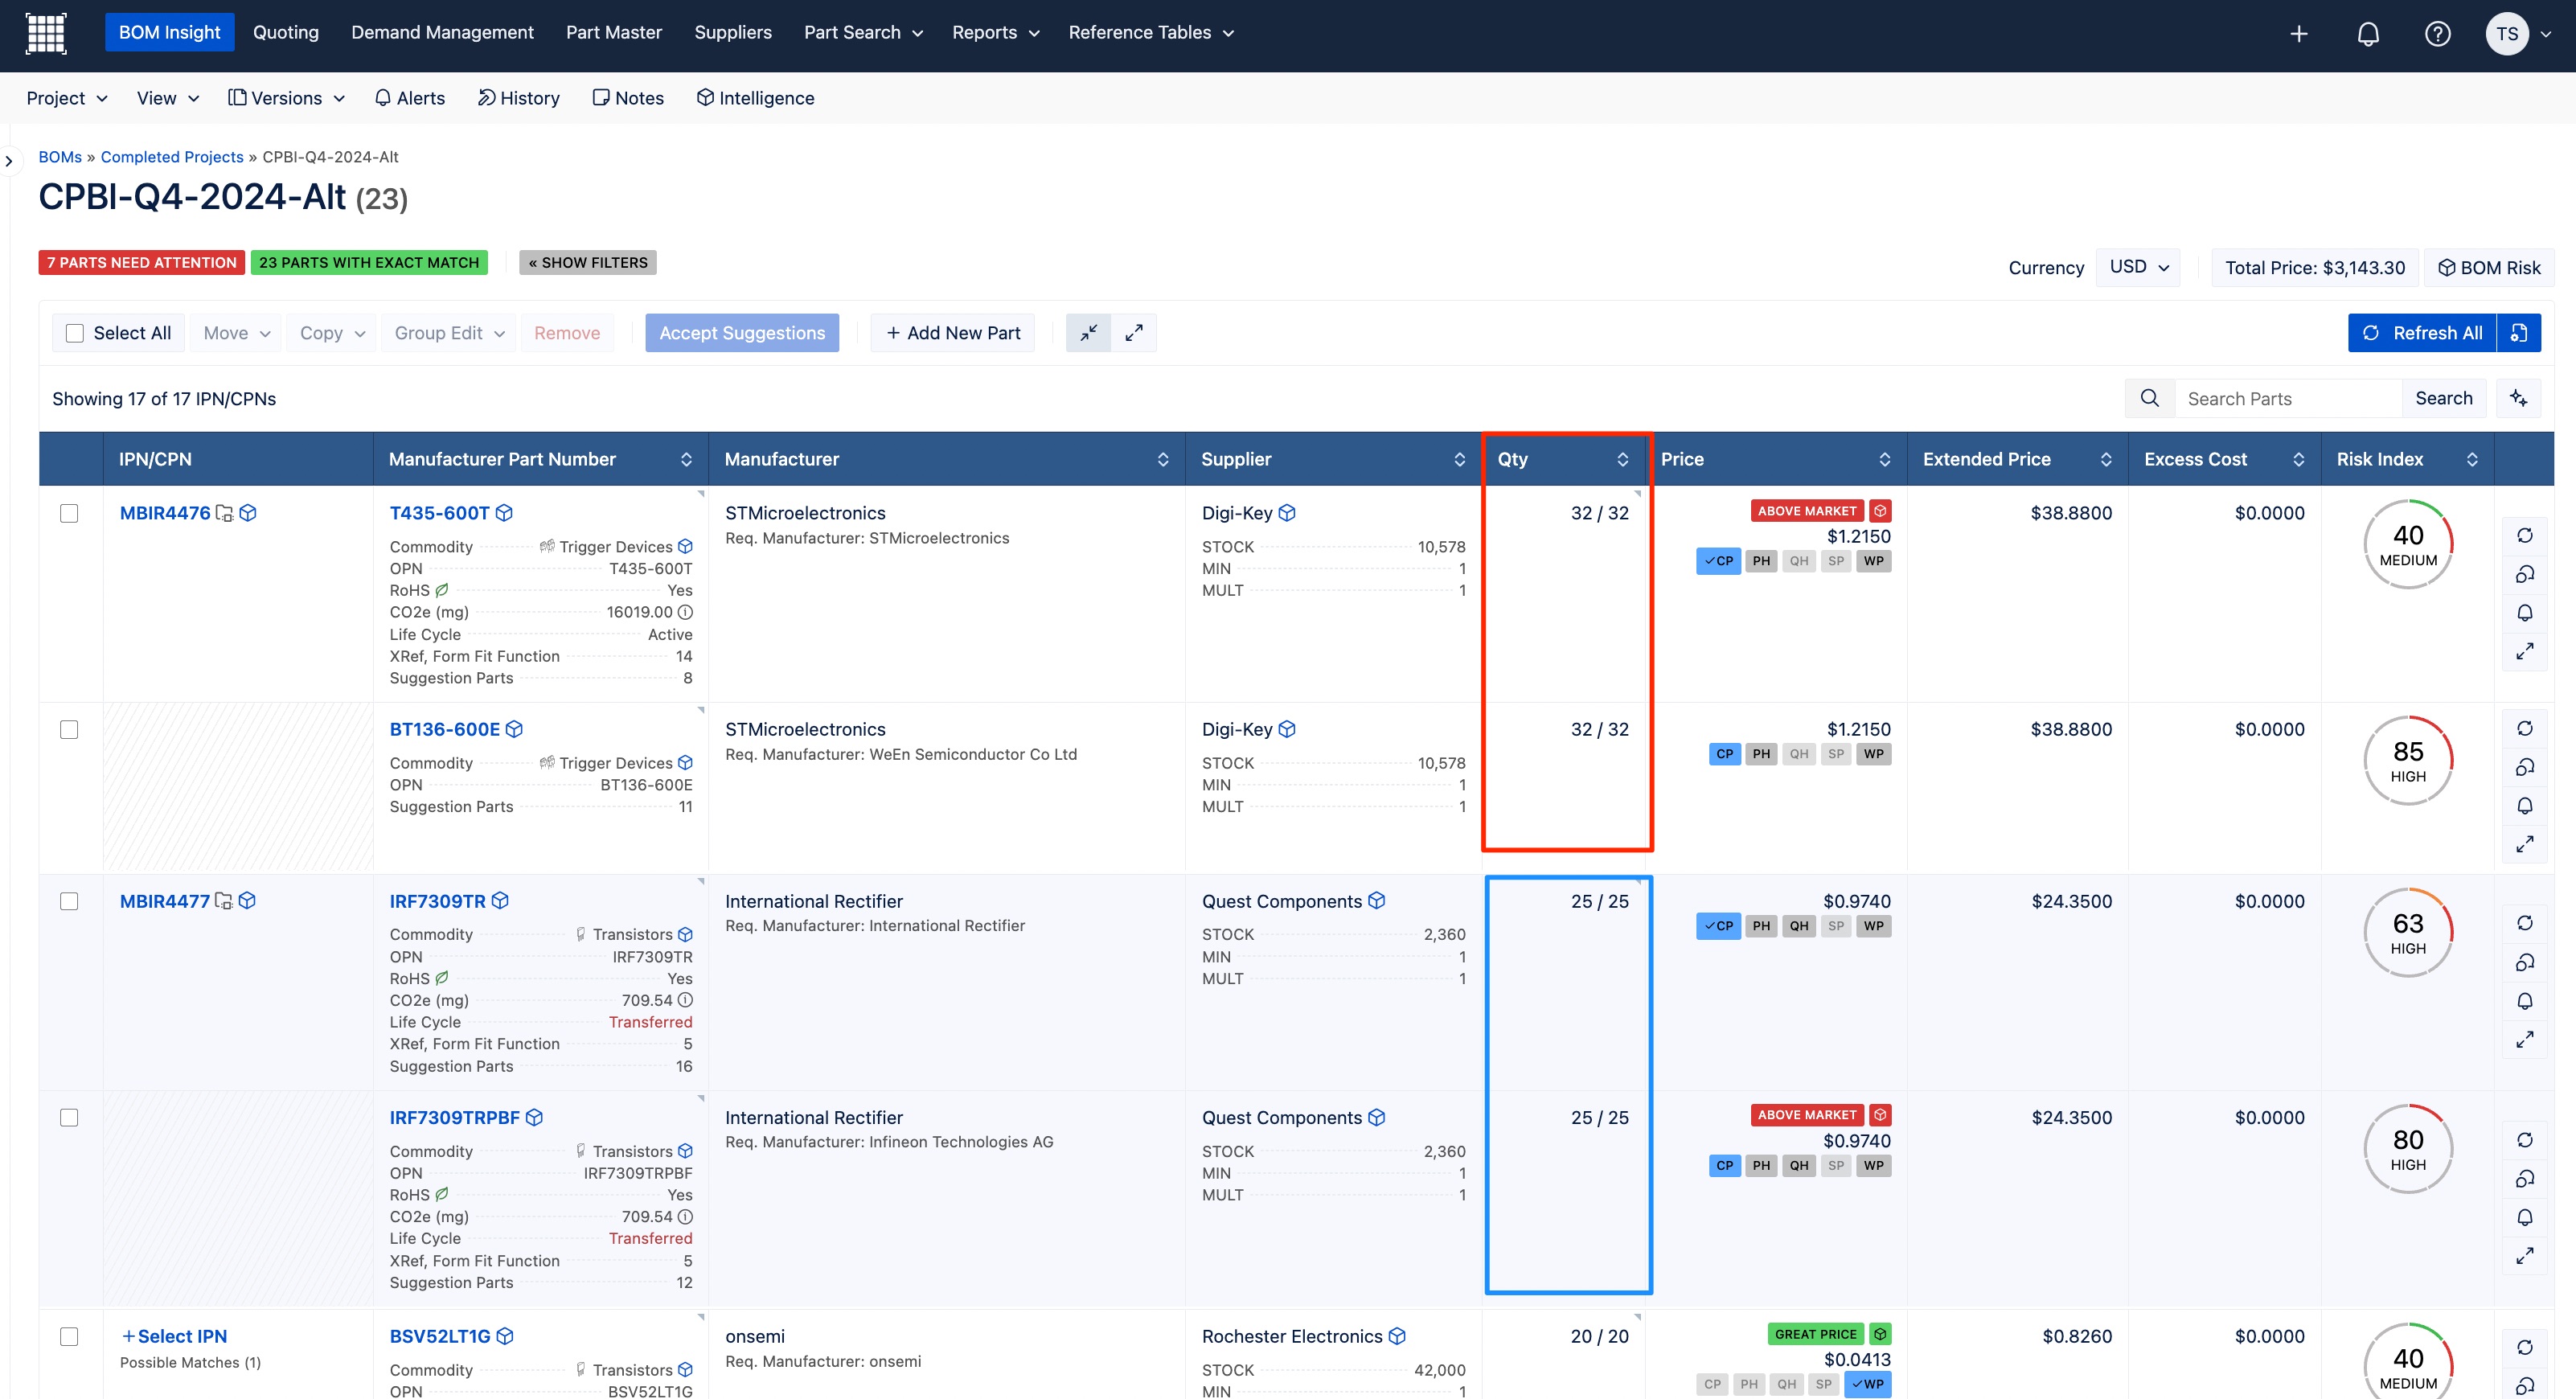Click the cube icon next to Quest Components for IRF7309TR

[x=1377, y=901]
